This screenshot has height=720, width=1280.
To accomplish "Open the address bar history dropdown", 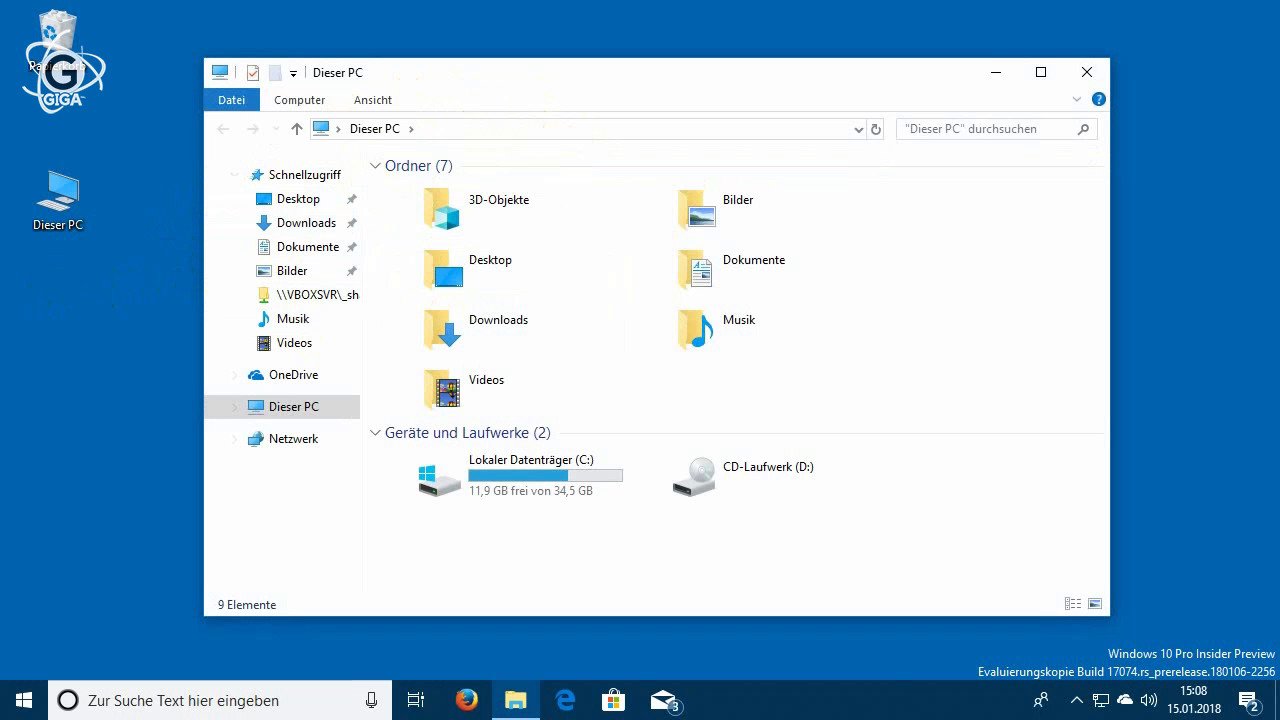I will click(x=858, y=129).
